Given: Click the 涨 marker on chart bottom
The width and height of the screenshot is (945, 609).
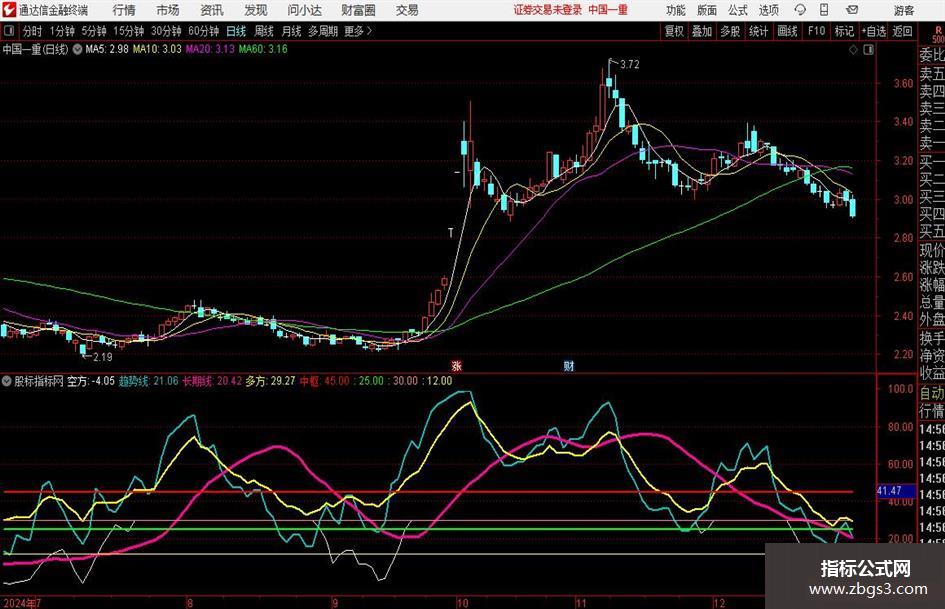Looking at the screenshot, I should coord(456,366).
